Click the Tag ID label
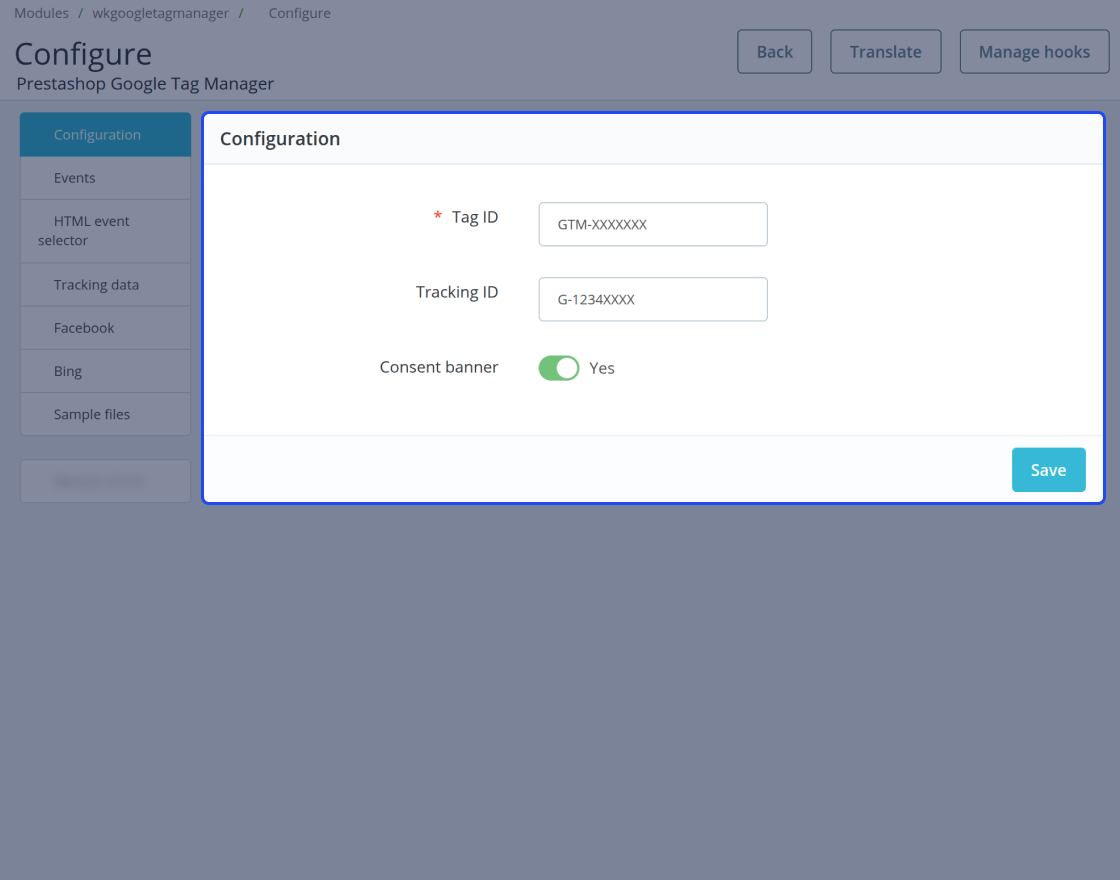The height and width of the screenshot is (880, 1120). pos(475,217)
